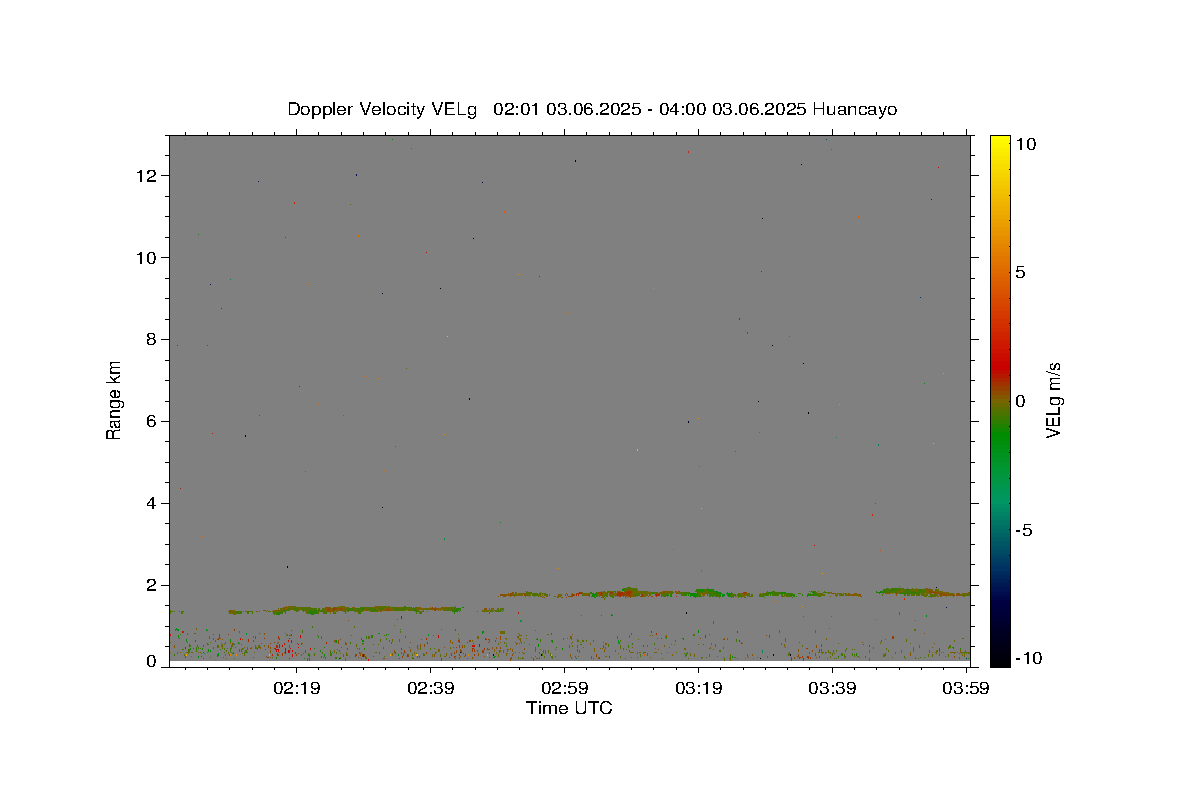This screenshot has height=800, width=1200.
Task: Click the colorbar value -5 label
Action: 1024,530
